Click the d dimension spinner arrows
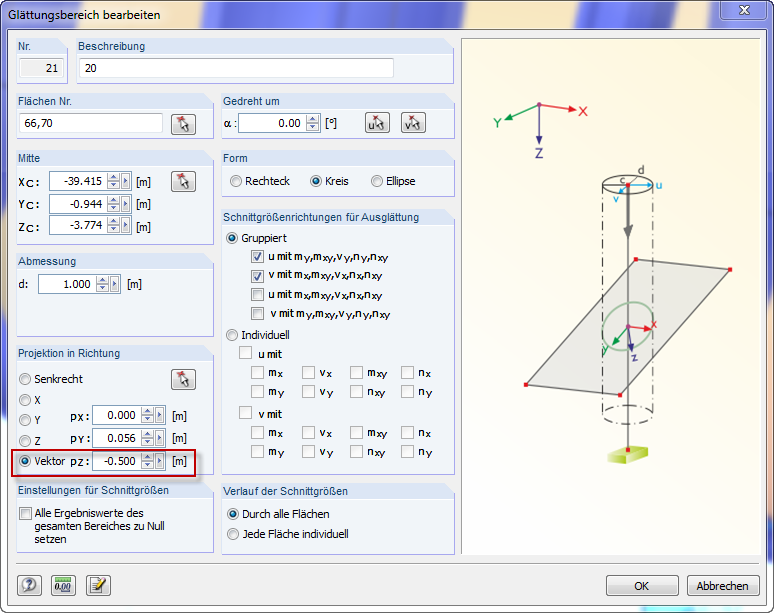Image resolution: width=774 pixels, height=613 pixels. [x=103, y=284]
